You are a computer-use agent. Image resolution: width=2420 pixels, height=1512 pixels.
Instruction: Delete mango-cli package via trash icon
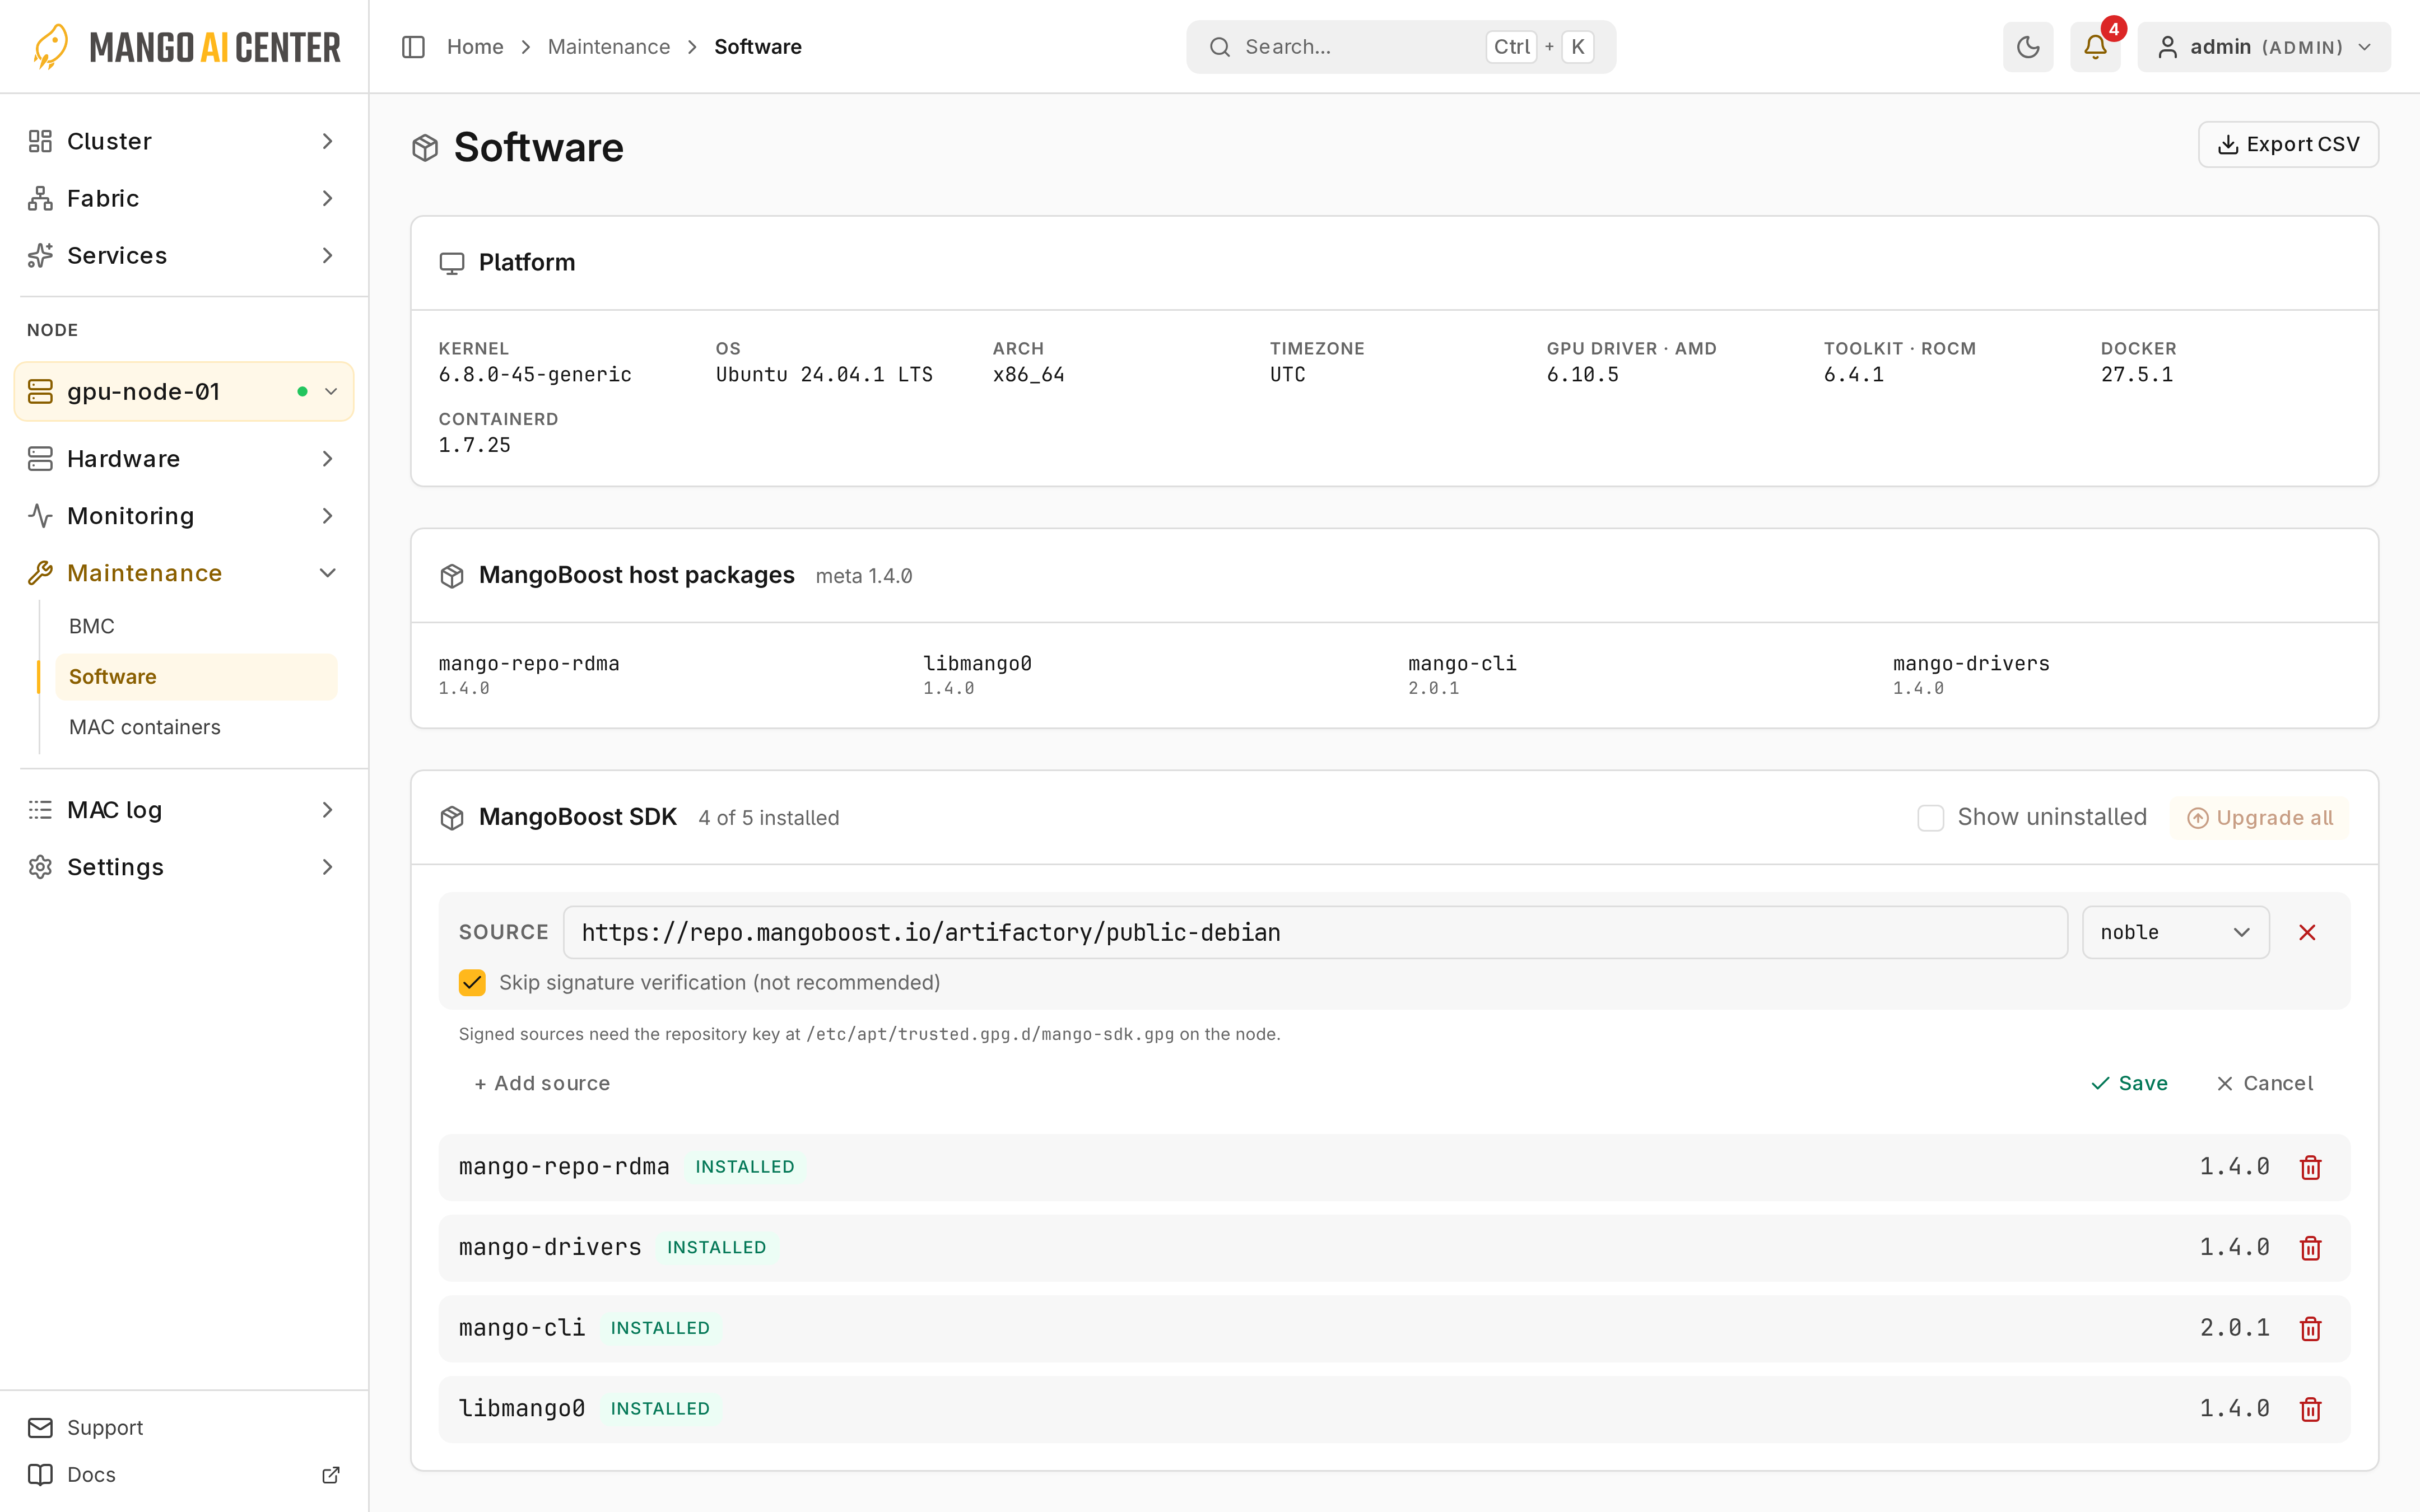pyautogui.click(x=2310, y=1328)
